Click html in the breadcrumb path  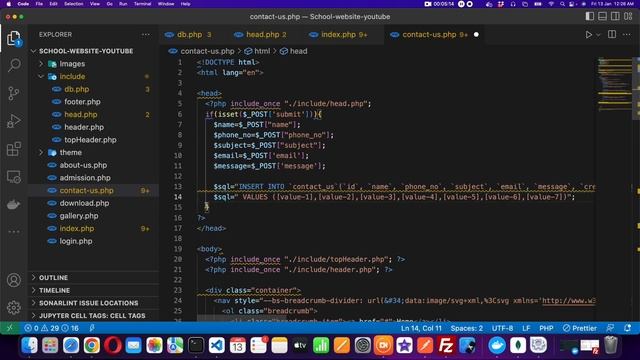tap(262, 51)
